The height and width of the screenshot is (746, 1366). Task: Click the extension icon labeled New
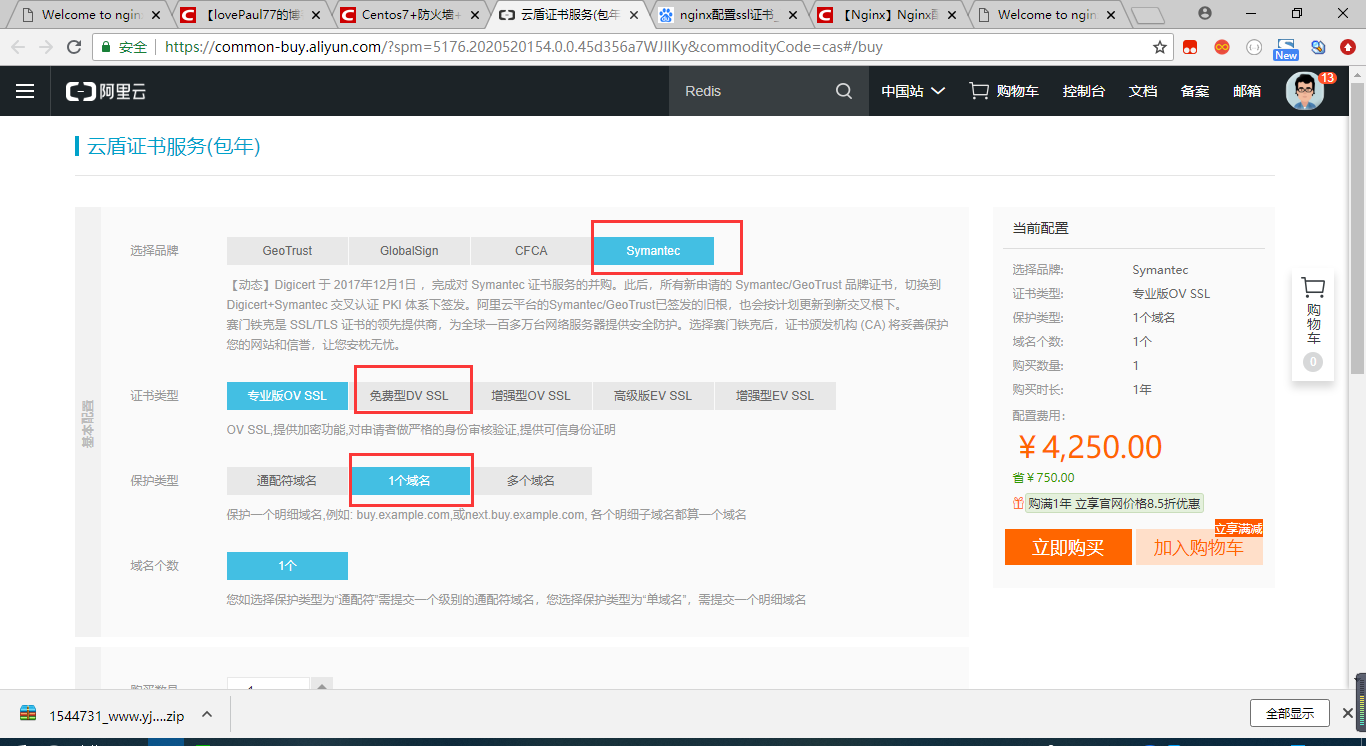1286,48
